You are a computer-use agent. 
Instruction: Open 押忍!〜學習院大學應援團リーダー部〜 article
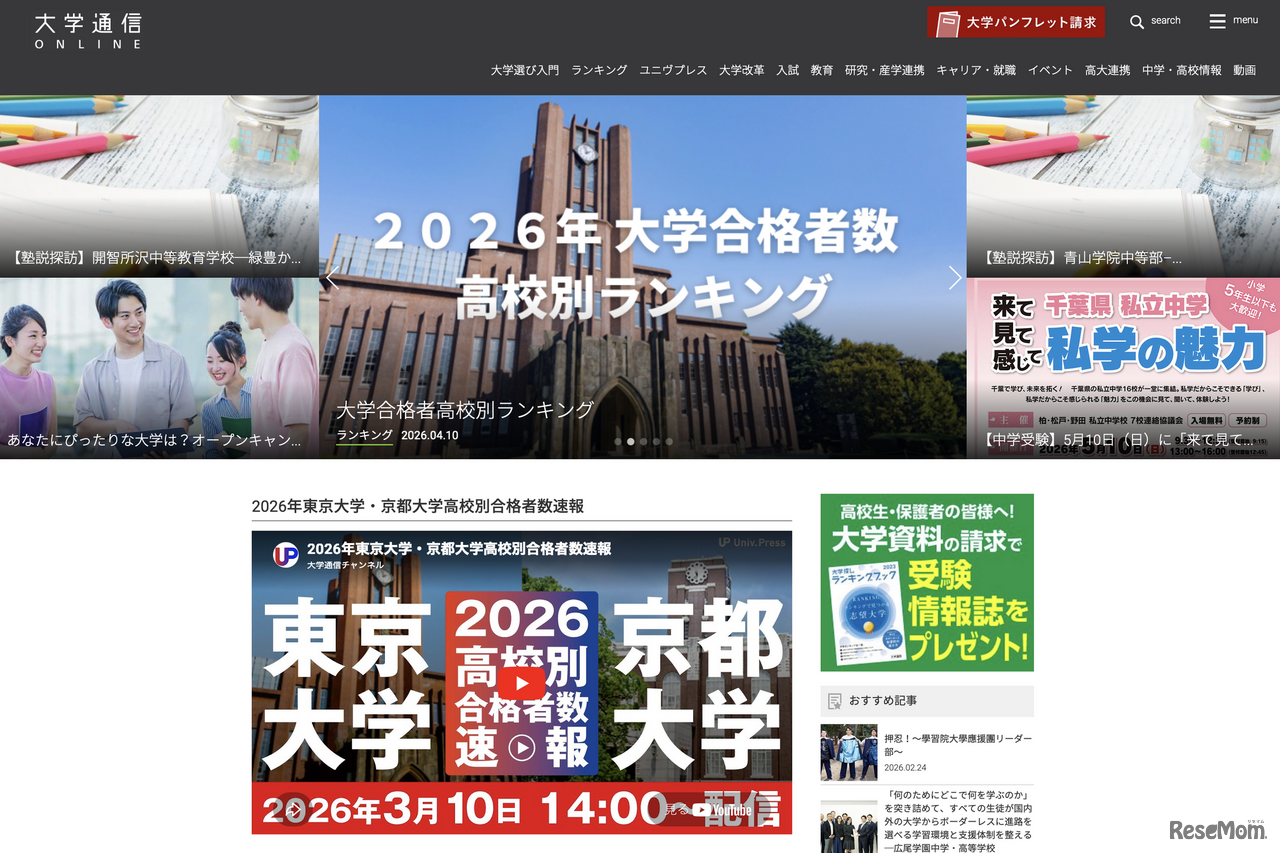[x=958, y=745]
